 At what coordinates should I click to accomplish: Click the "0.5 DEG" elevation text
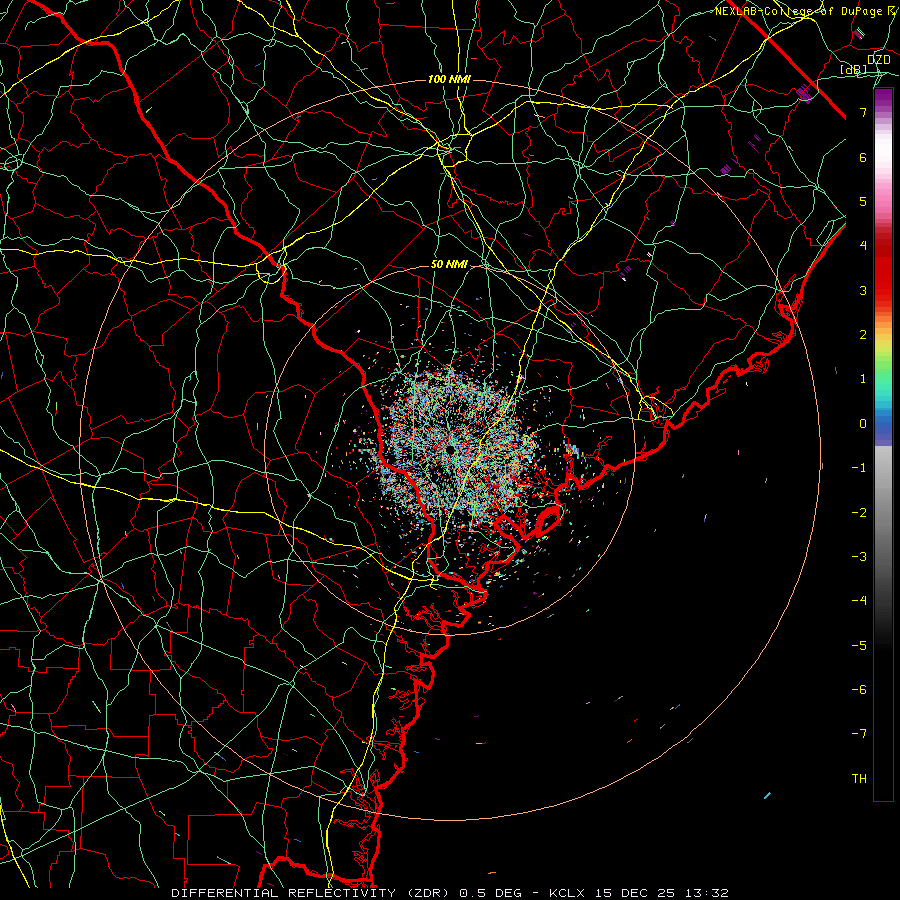coord(491,893)
